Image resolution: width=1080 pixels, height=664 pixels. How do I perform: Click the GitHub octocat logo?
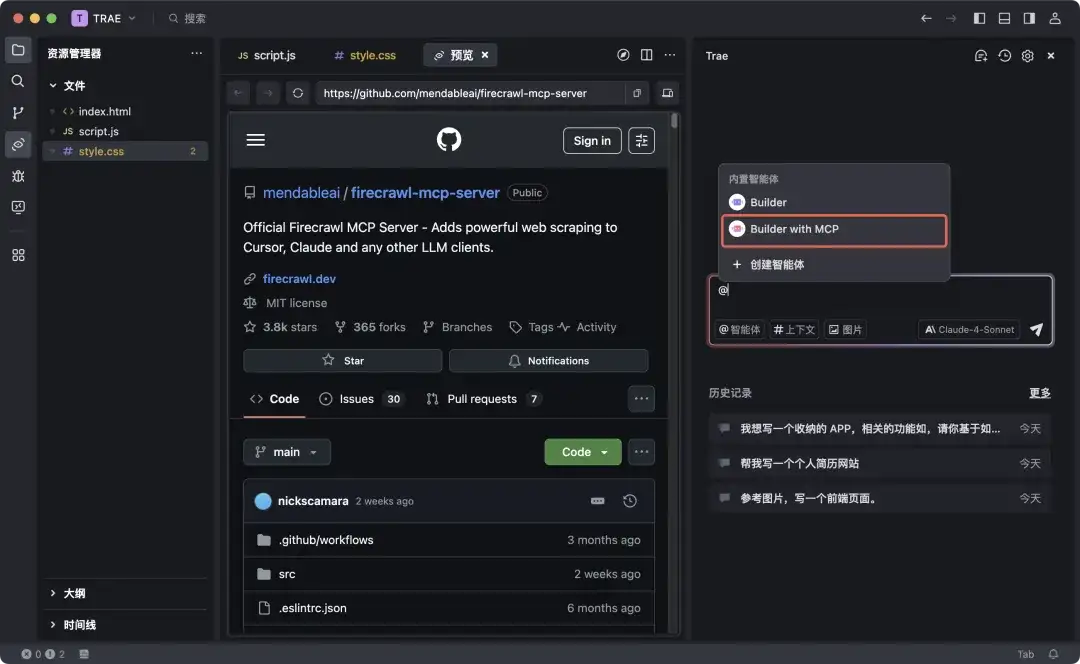click(x=448, y=140)
